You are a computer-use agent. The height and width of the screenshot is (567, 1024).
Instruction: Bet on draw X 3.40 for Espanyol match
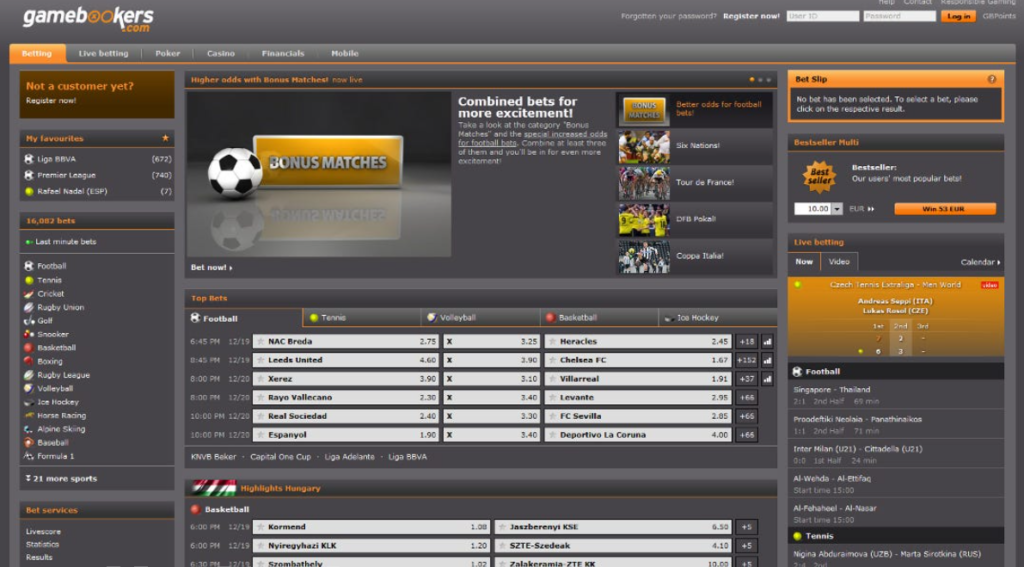(492, 434)
